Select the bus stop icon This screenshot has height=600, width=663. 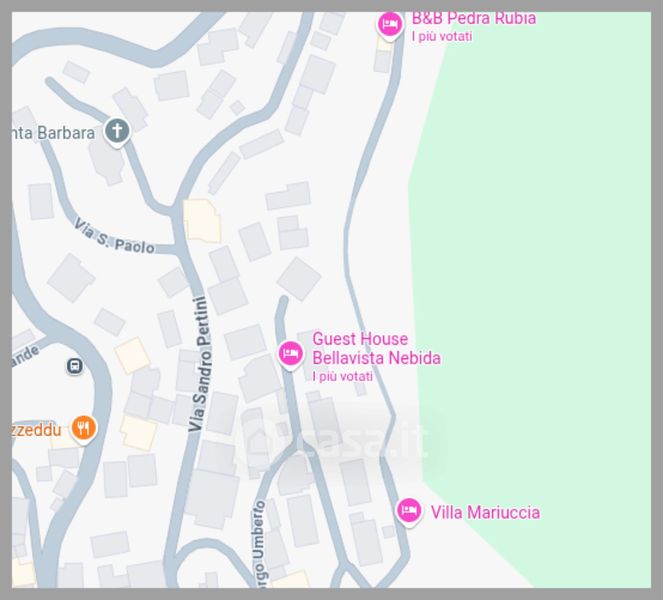point(75,365)
